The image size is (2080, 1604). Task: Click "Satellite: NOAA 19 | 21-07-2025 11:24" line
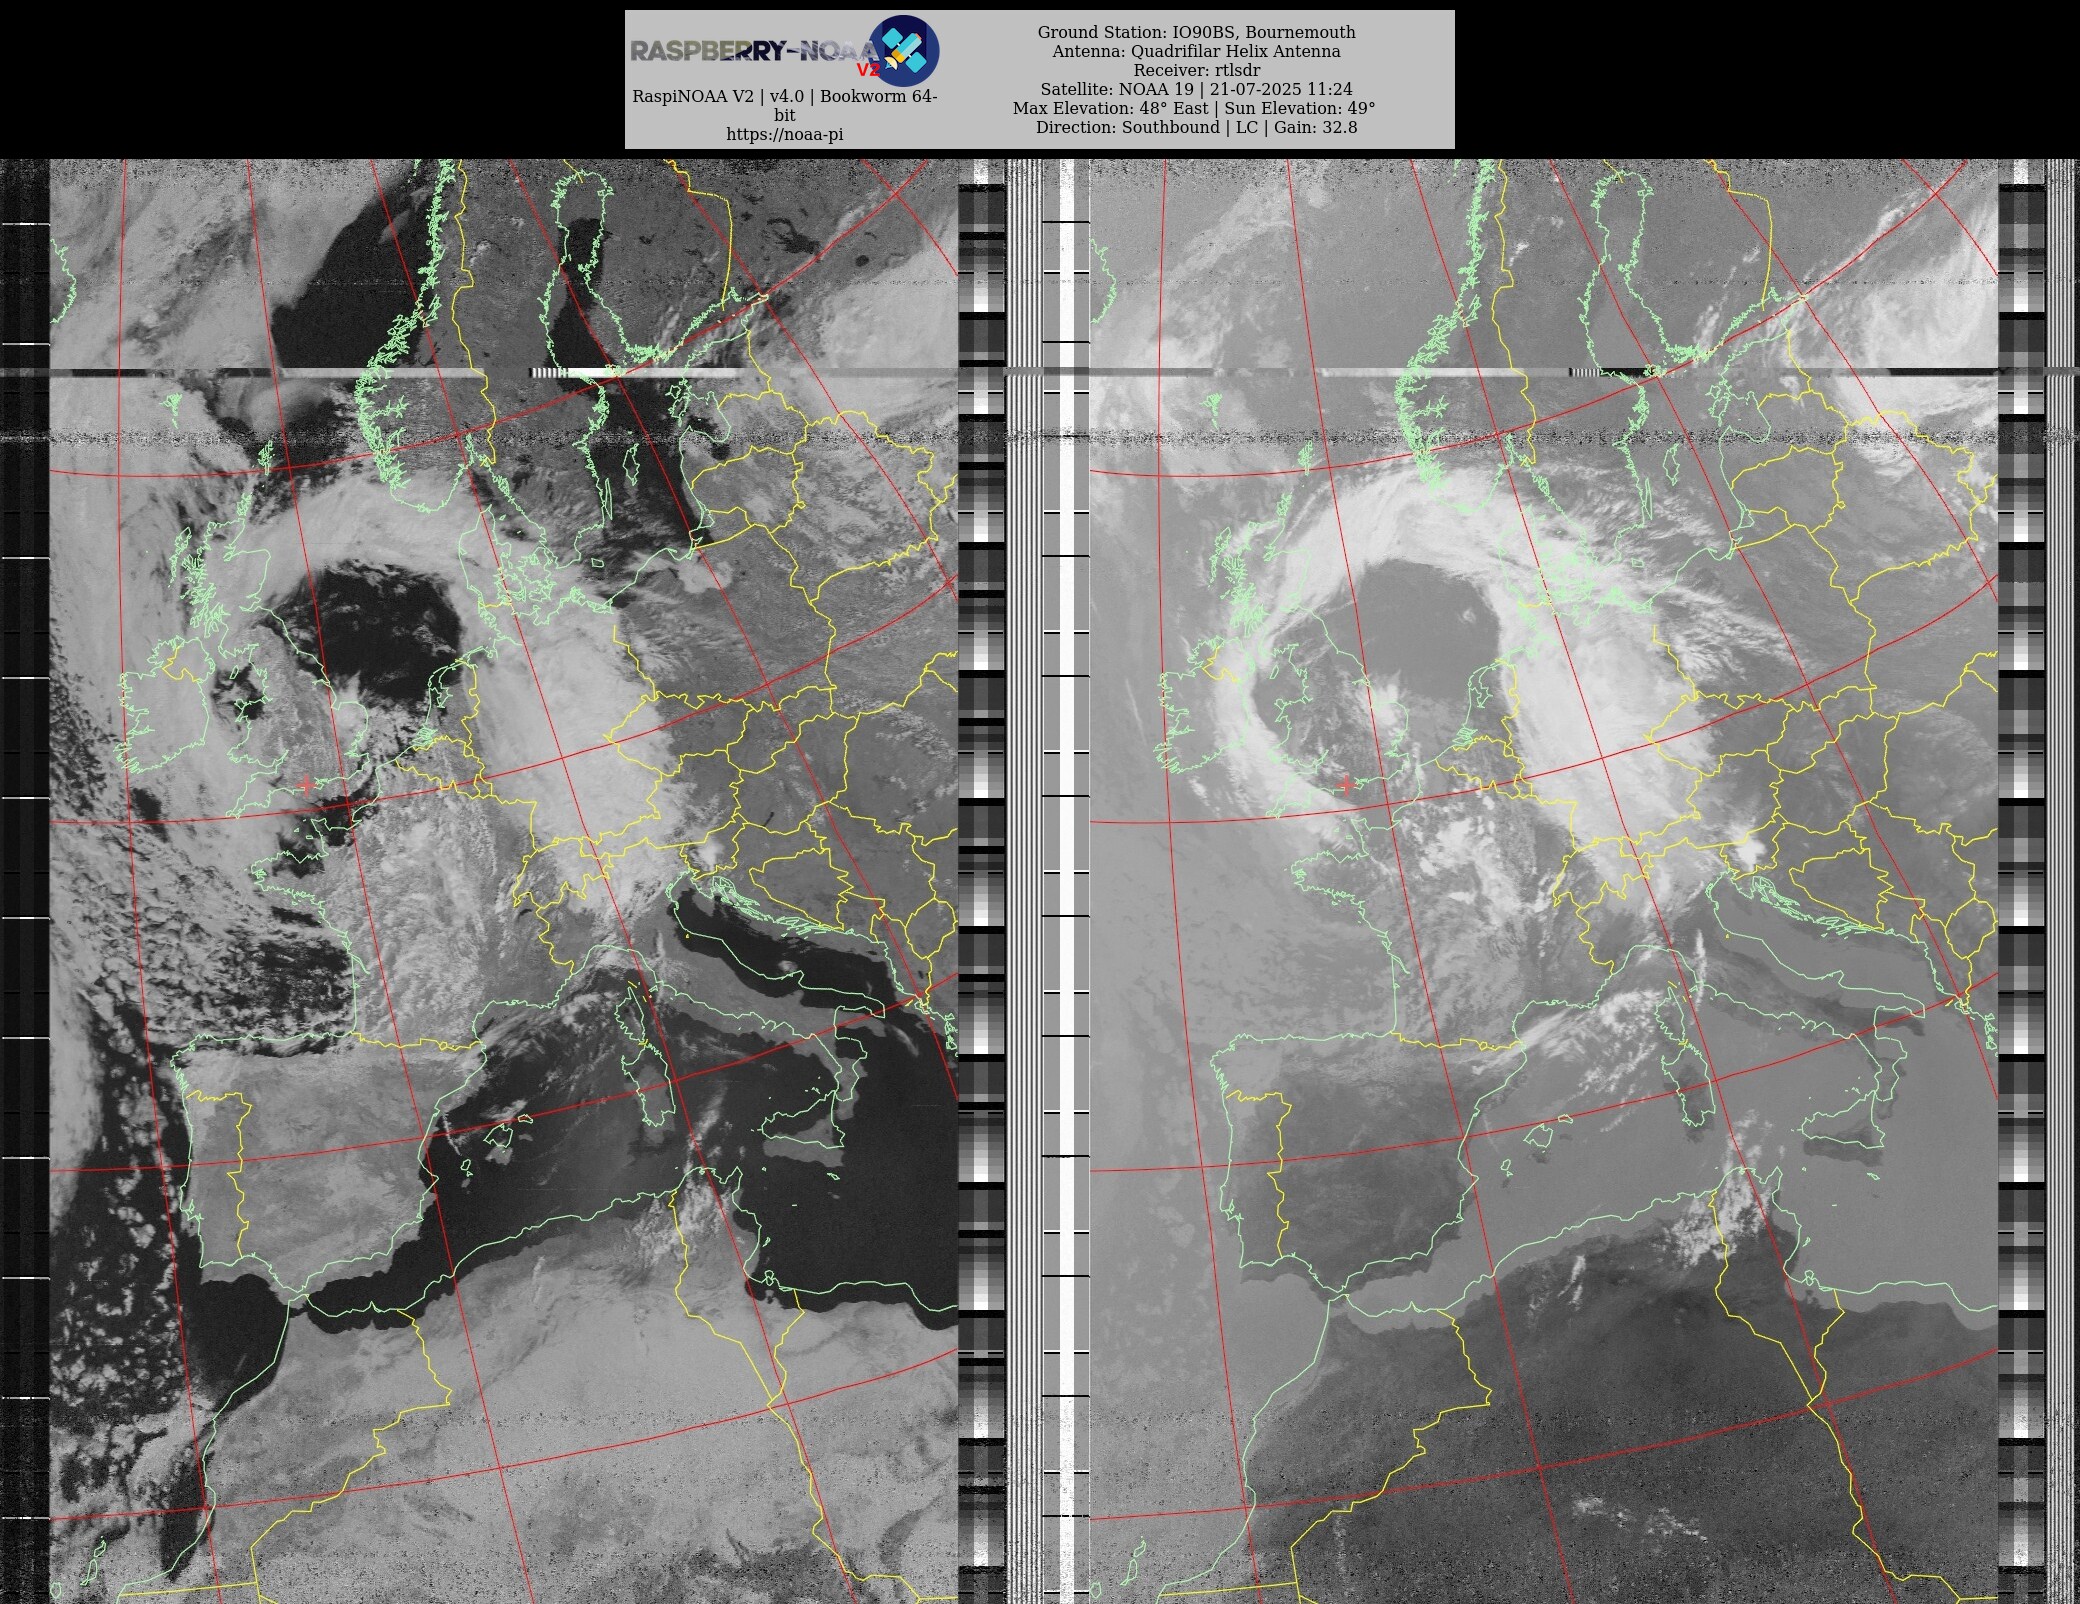[1196, 89]
